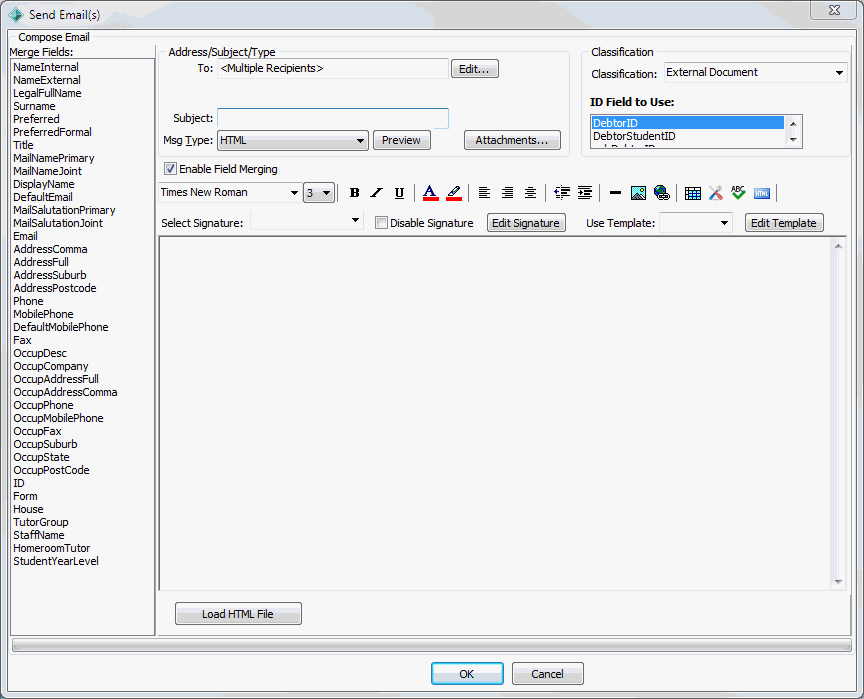Select DefaultEmail merge field

pos(43,197)
